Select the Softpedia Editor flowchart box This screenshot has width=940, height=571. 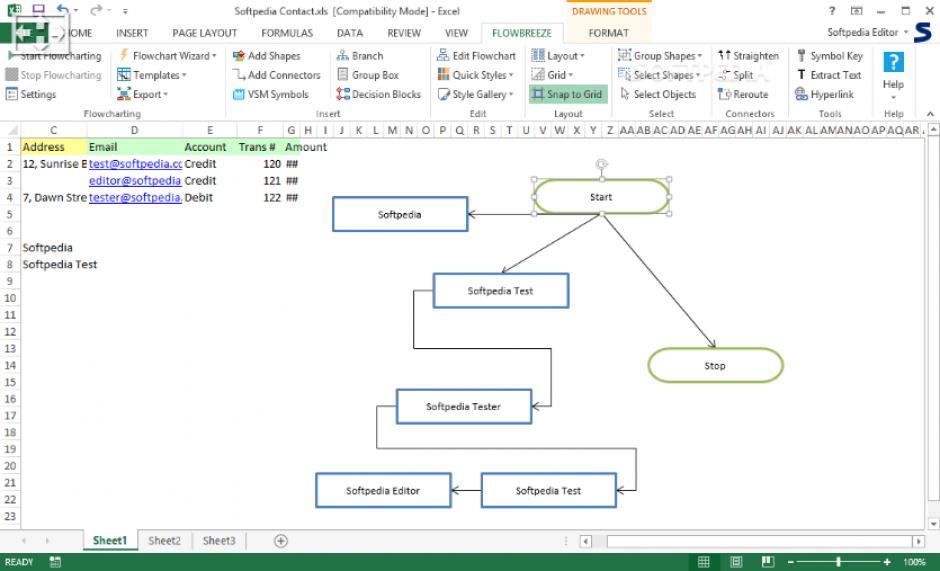click(x=383, y=490)
